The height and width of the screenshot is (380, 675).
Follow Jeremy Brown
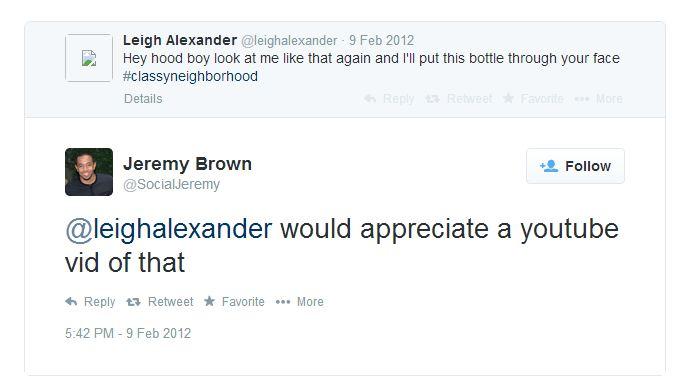[x=575, y=166]
